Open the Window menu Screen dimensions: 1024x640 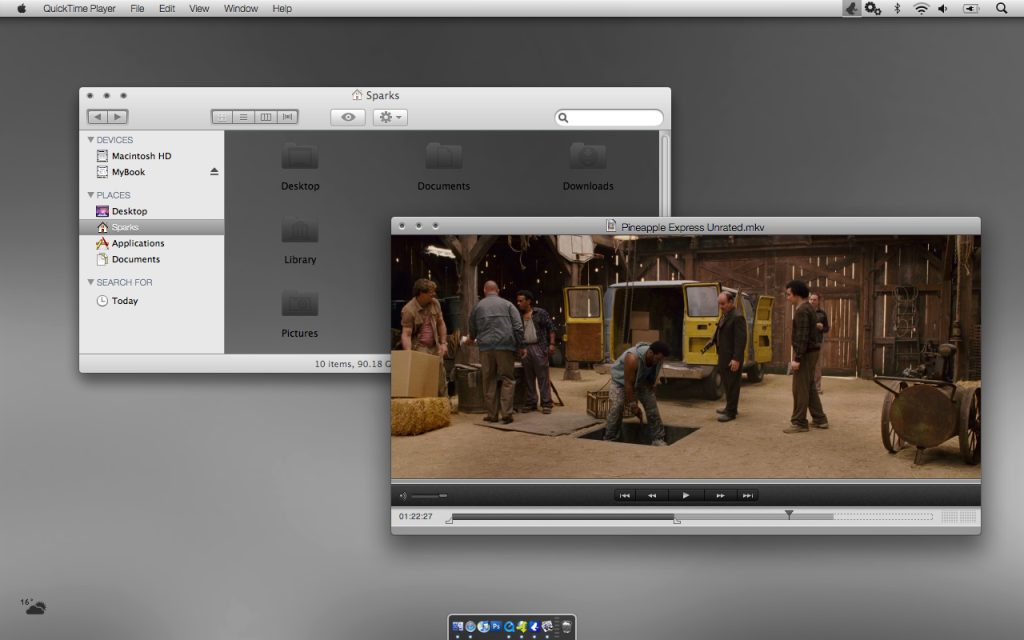(240, 8)
